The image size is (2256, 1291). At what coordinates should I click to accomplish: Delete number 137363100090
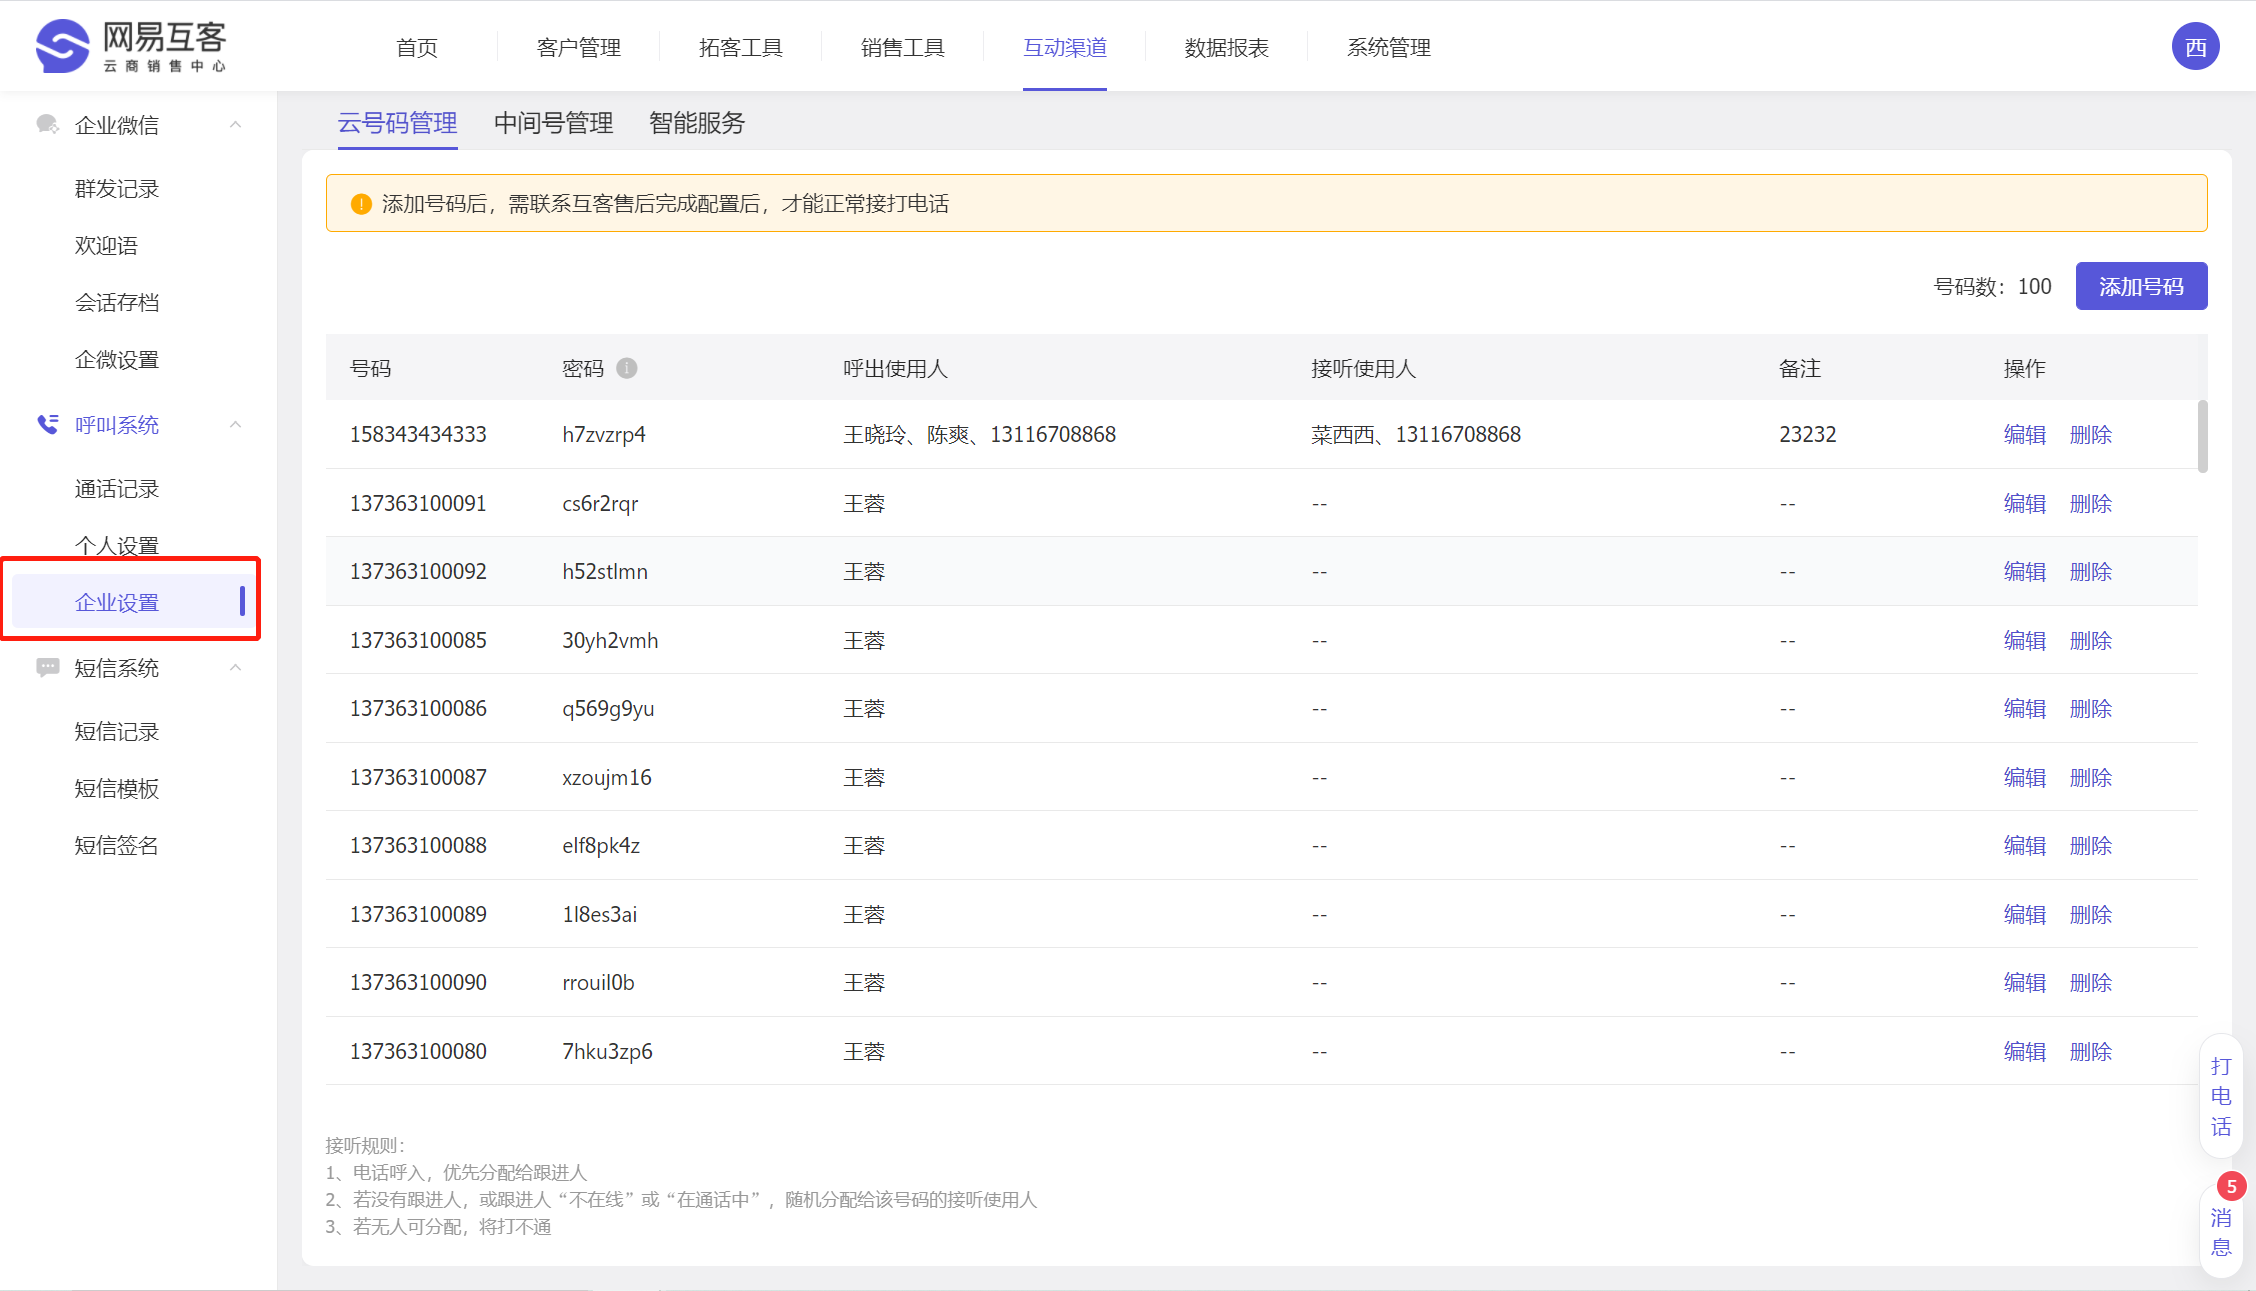[2091, 982]
